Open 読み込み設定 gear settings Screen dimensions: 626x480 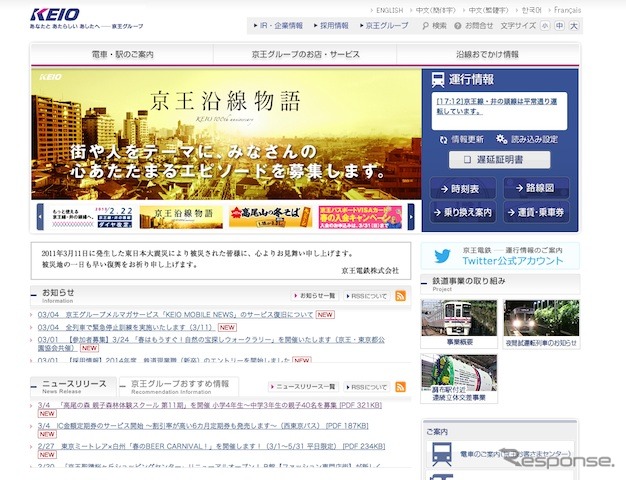click(x=501, y=139)
